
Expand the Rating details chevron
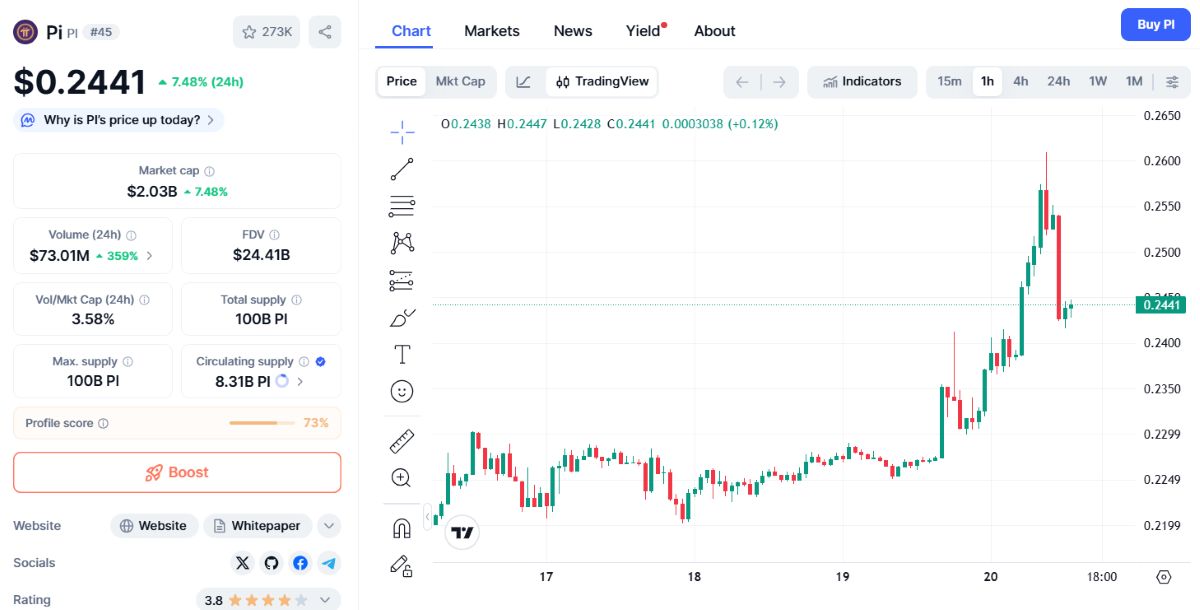pos(325,600)
